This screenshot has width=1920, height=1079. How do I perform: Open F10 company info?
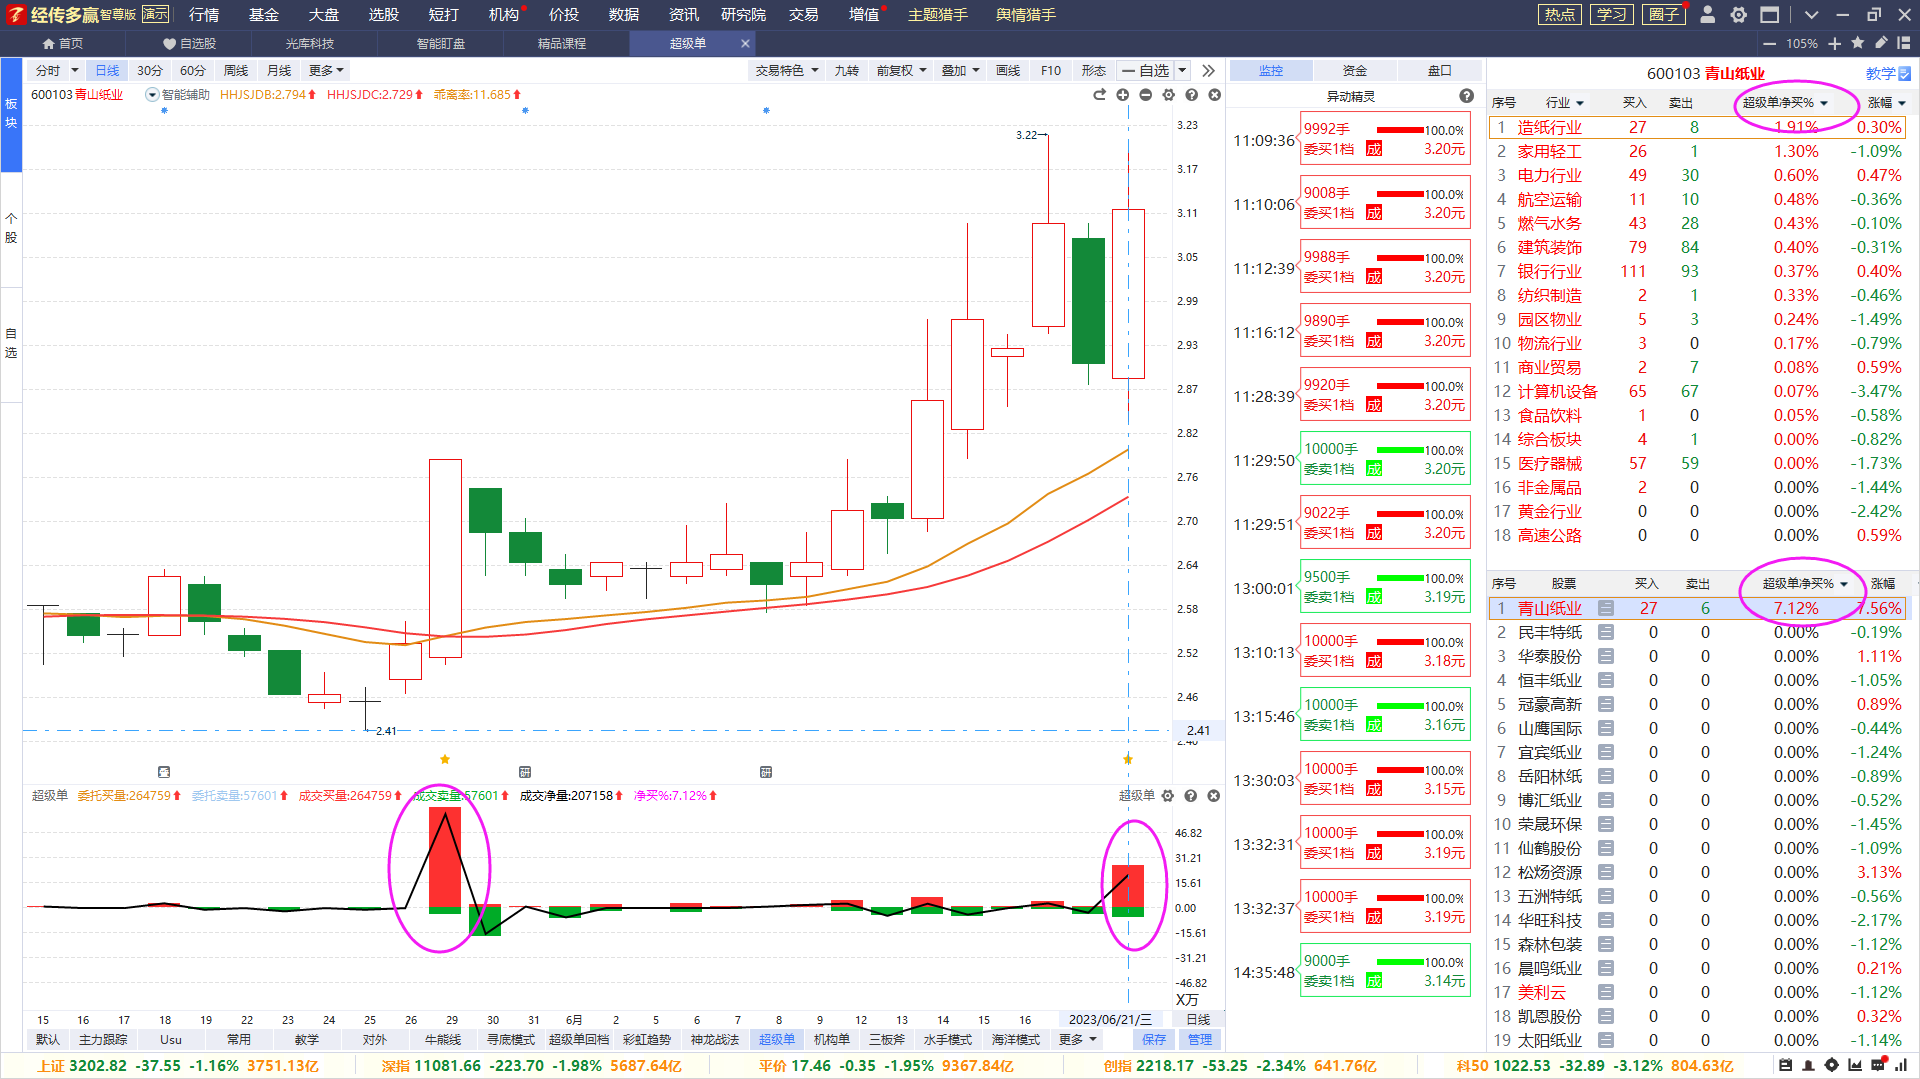(x=1051, y=71)
